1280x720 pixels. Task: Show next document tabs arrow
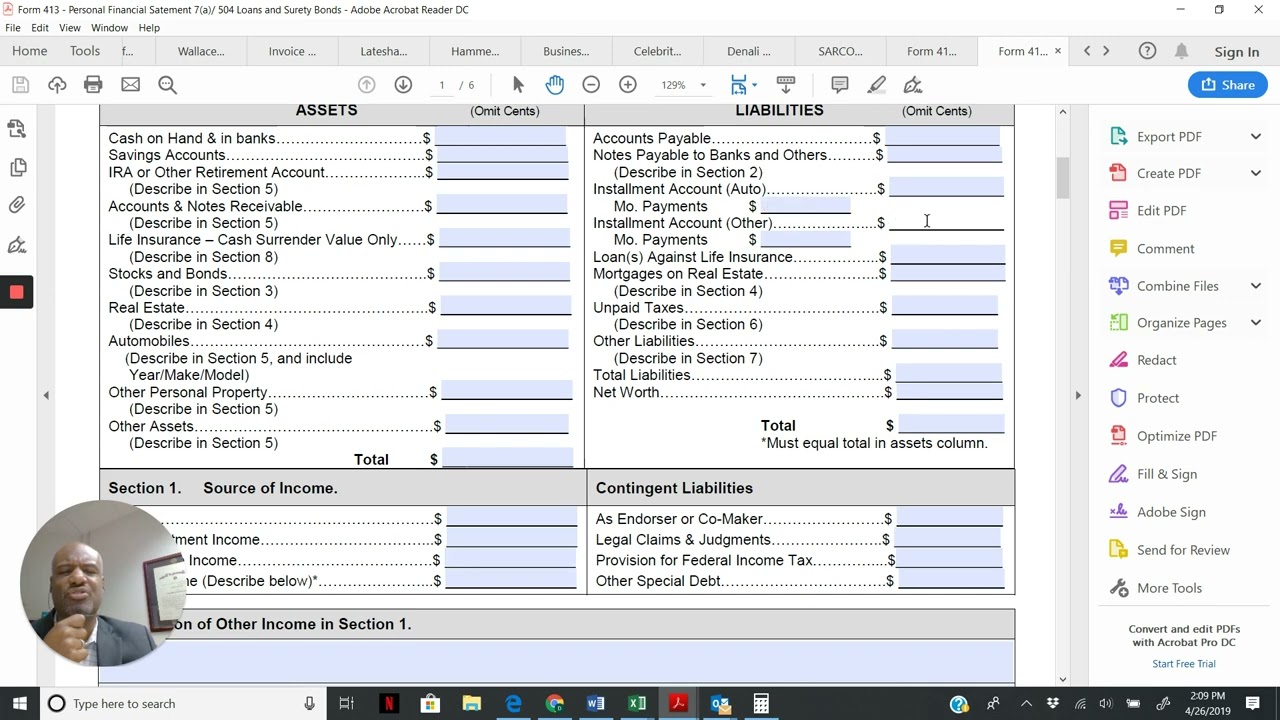tap(1106, 51)
